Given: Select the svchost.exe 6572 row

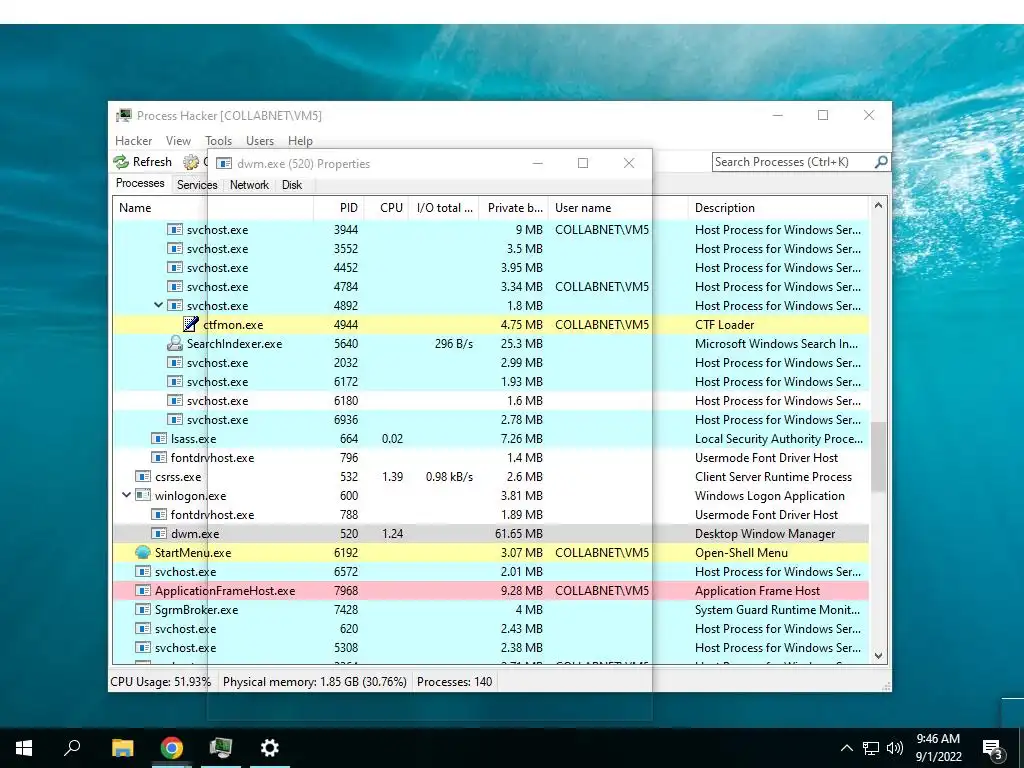Looking at the screenshot, I should pyautogui.click(x=491, y=571).
